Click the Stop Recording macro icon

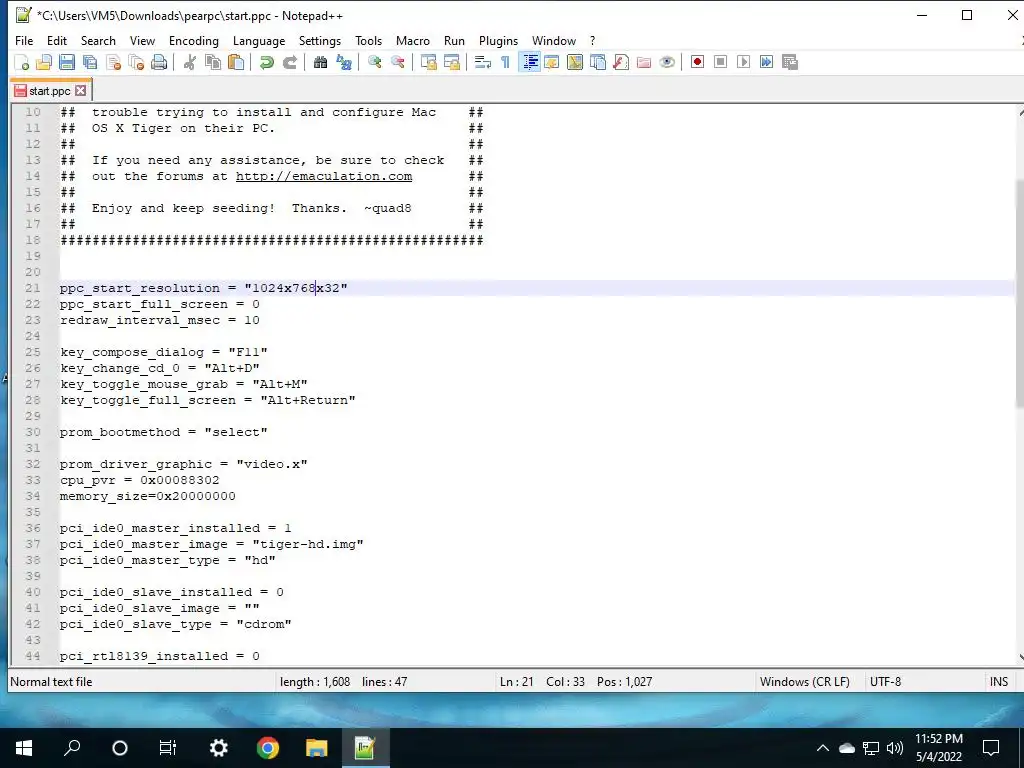pos(720,63)
